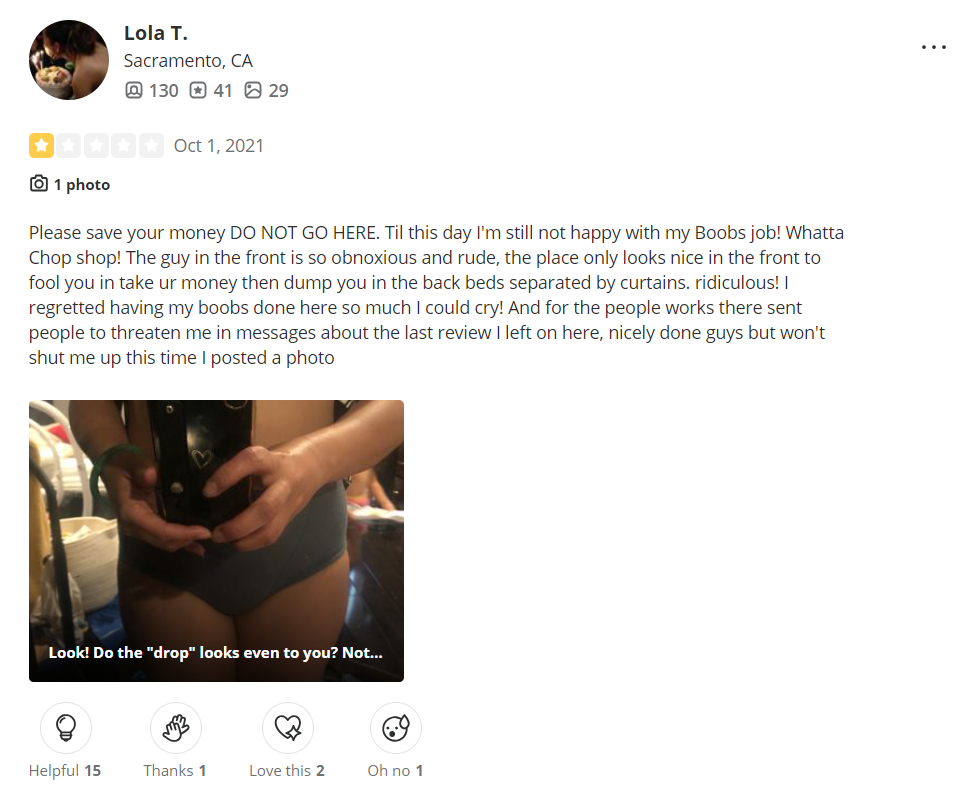Click the photos icon near 29

point(252,90)
